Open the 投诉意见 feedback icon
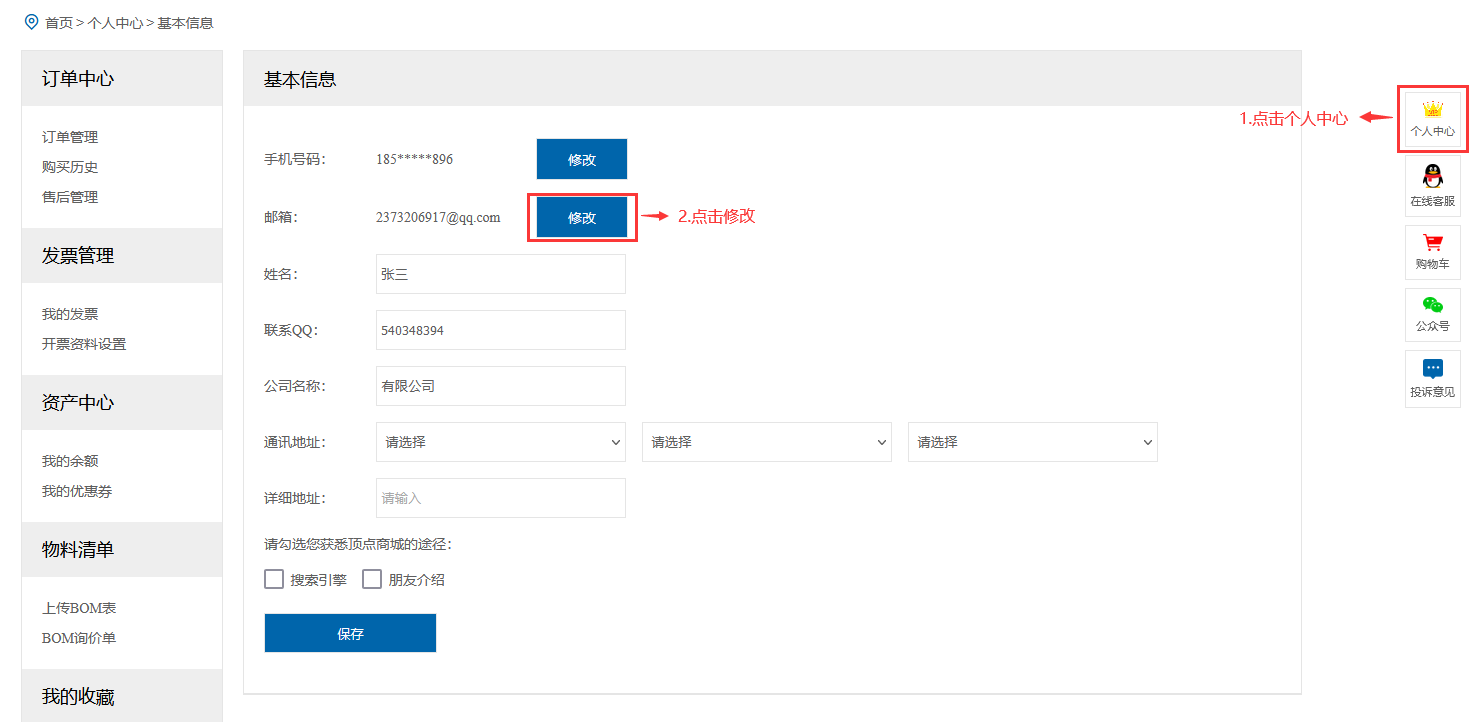 coord(1432,369)
